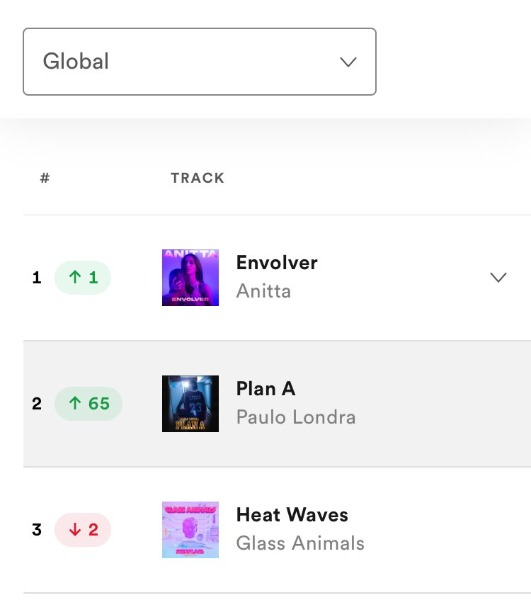Image resolution: width=531 pixels, height=600 pixels.
Task: Open artist Glass Animals
Action: (x=300, y=543)
